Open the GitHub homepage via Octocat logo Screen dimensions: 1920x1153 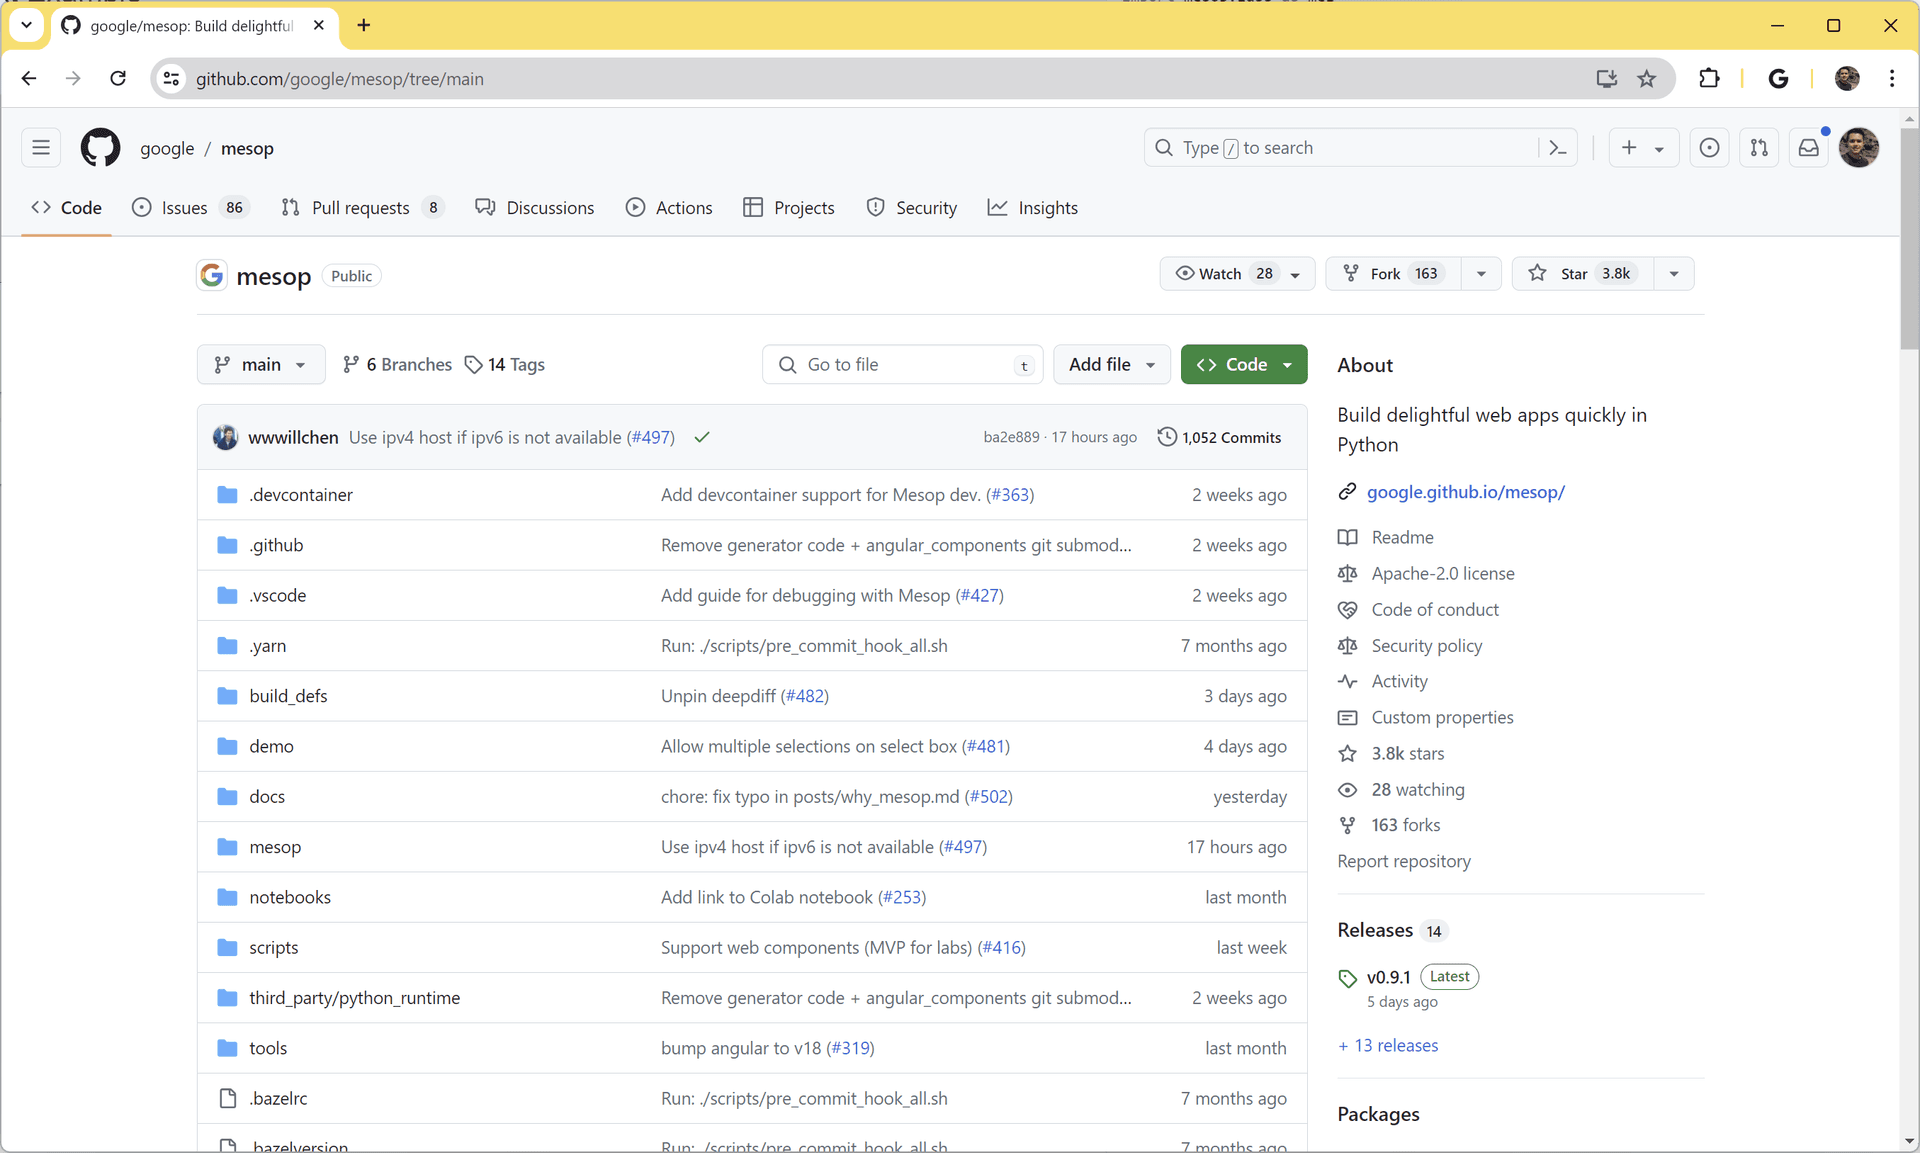point(100,148)
